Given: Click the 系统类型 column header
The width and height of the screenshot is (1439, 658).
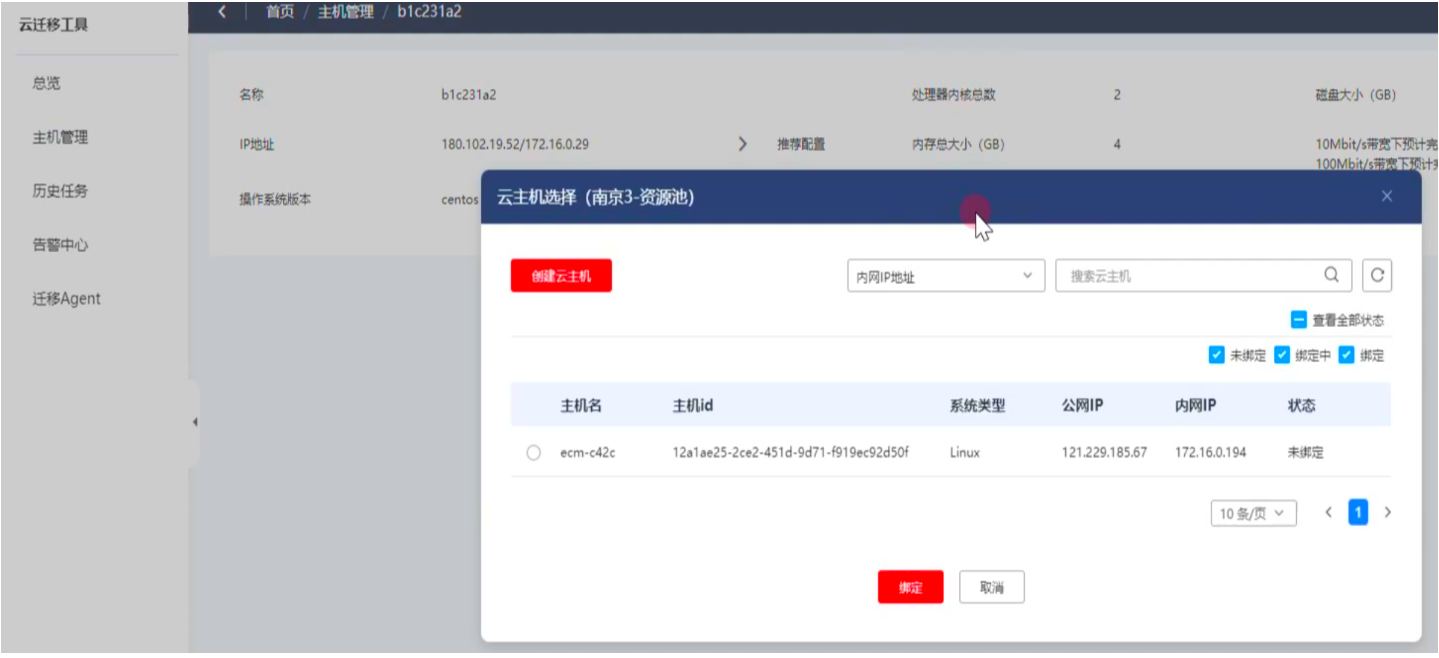Looking at the screenshot, I should [x=977, y=406].
